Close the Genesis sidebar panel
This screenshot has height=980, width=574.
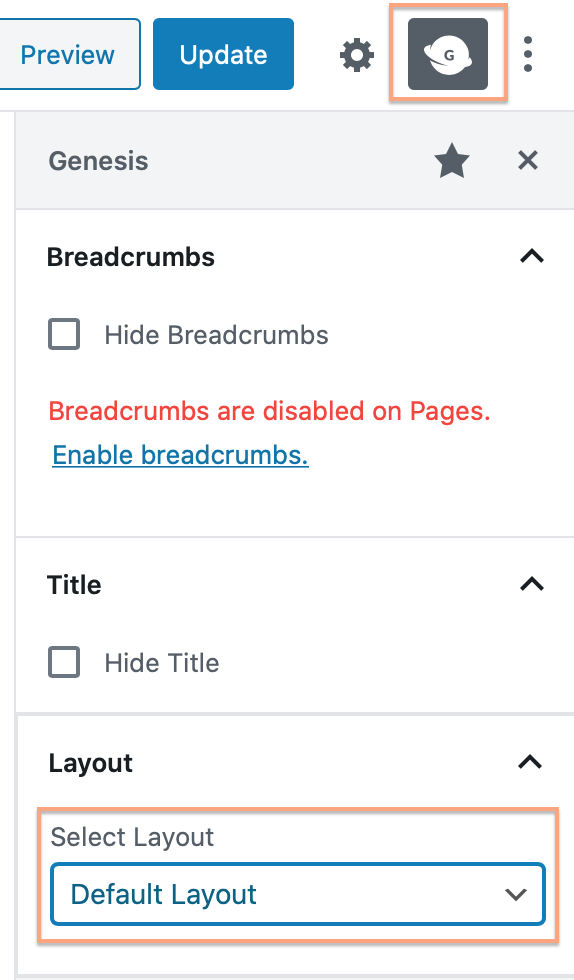click(528, 161)
